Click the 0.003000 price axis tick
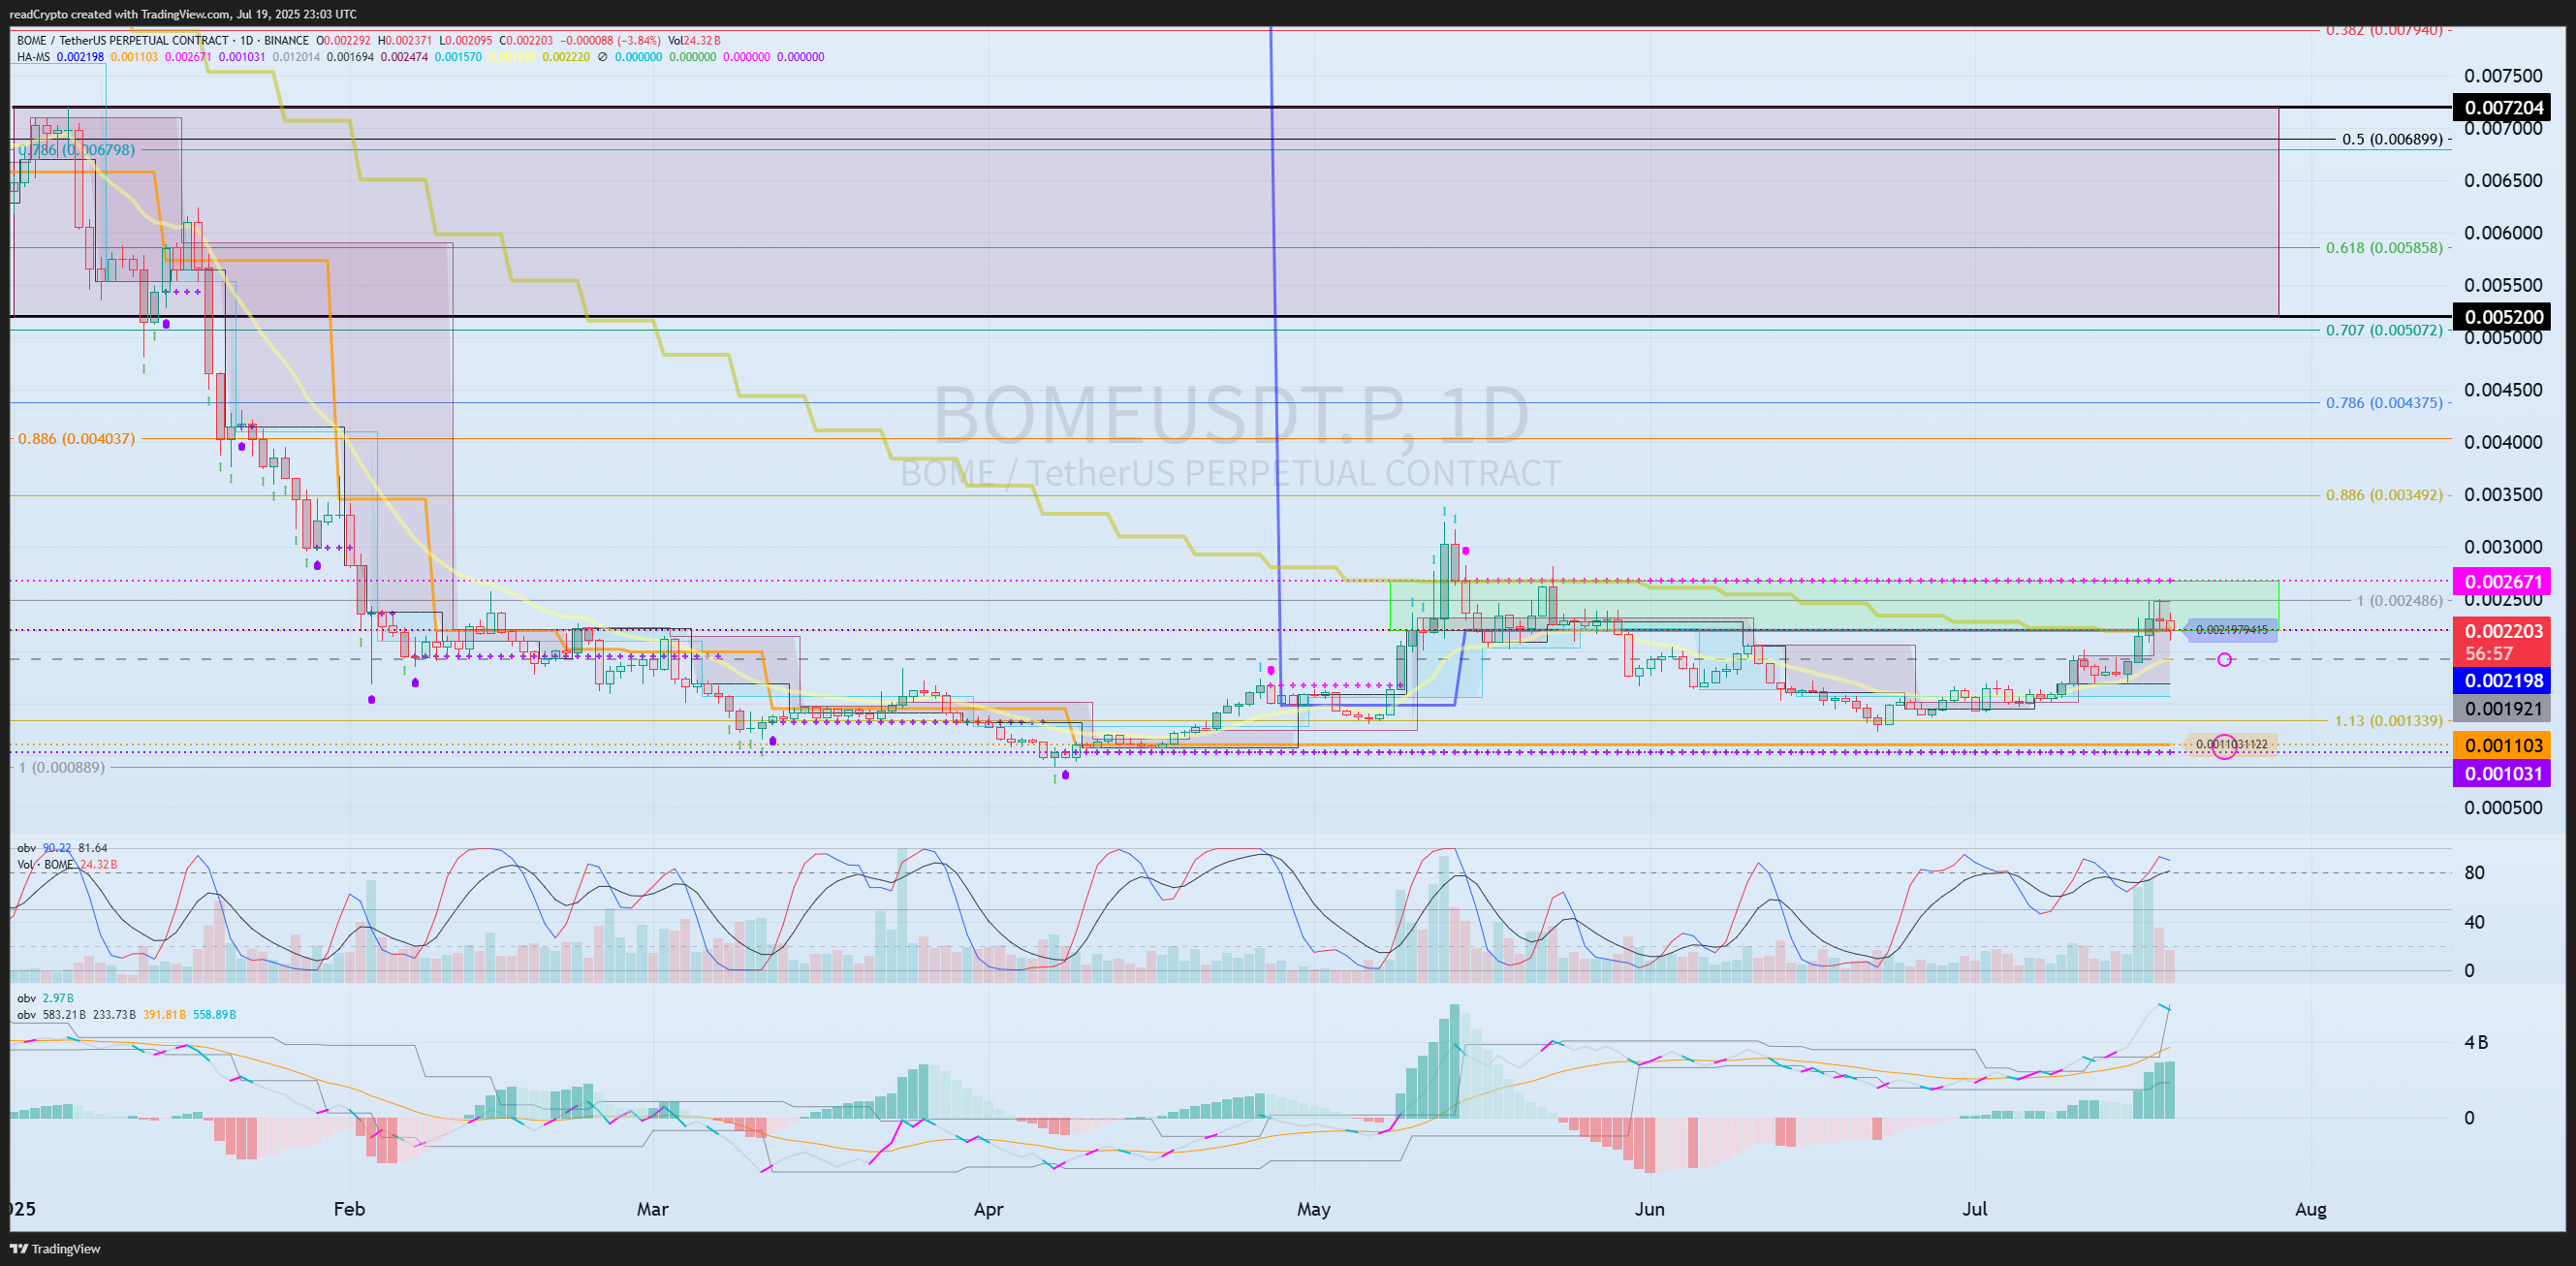2576x1266 pixels. [x=2502, y=547]
